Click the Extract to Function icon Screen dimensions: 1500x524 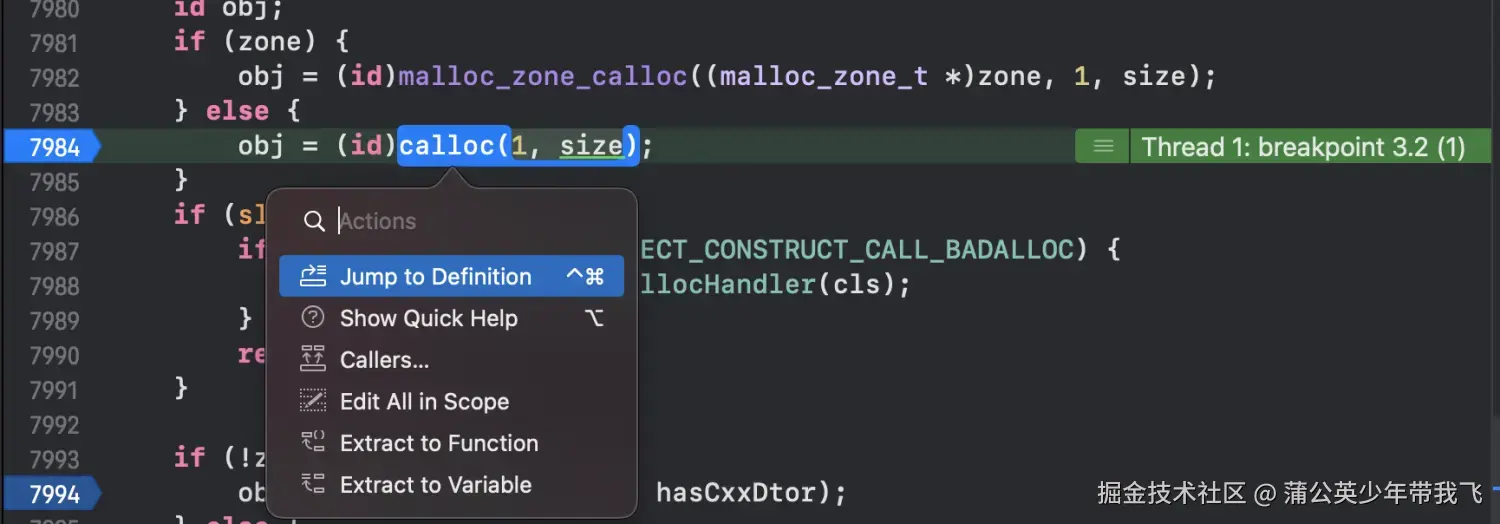[313, 443]
